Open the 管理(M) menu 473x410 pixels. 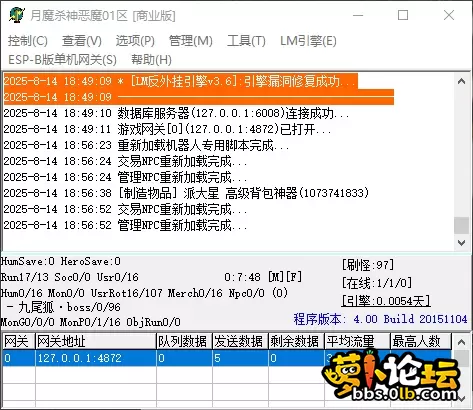pyautogui.click(x=191, y=41)
